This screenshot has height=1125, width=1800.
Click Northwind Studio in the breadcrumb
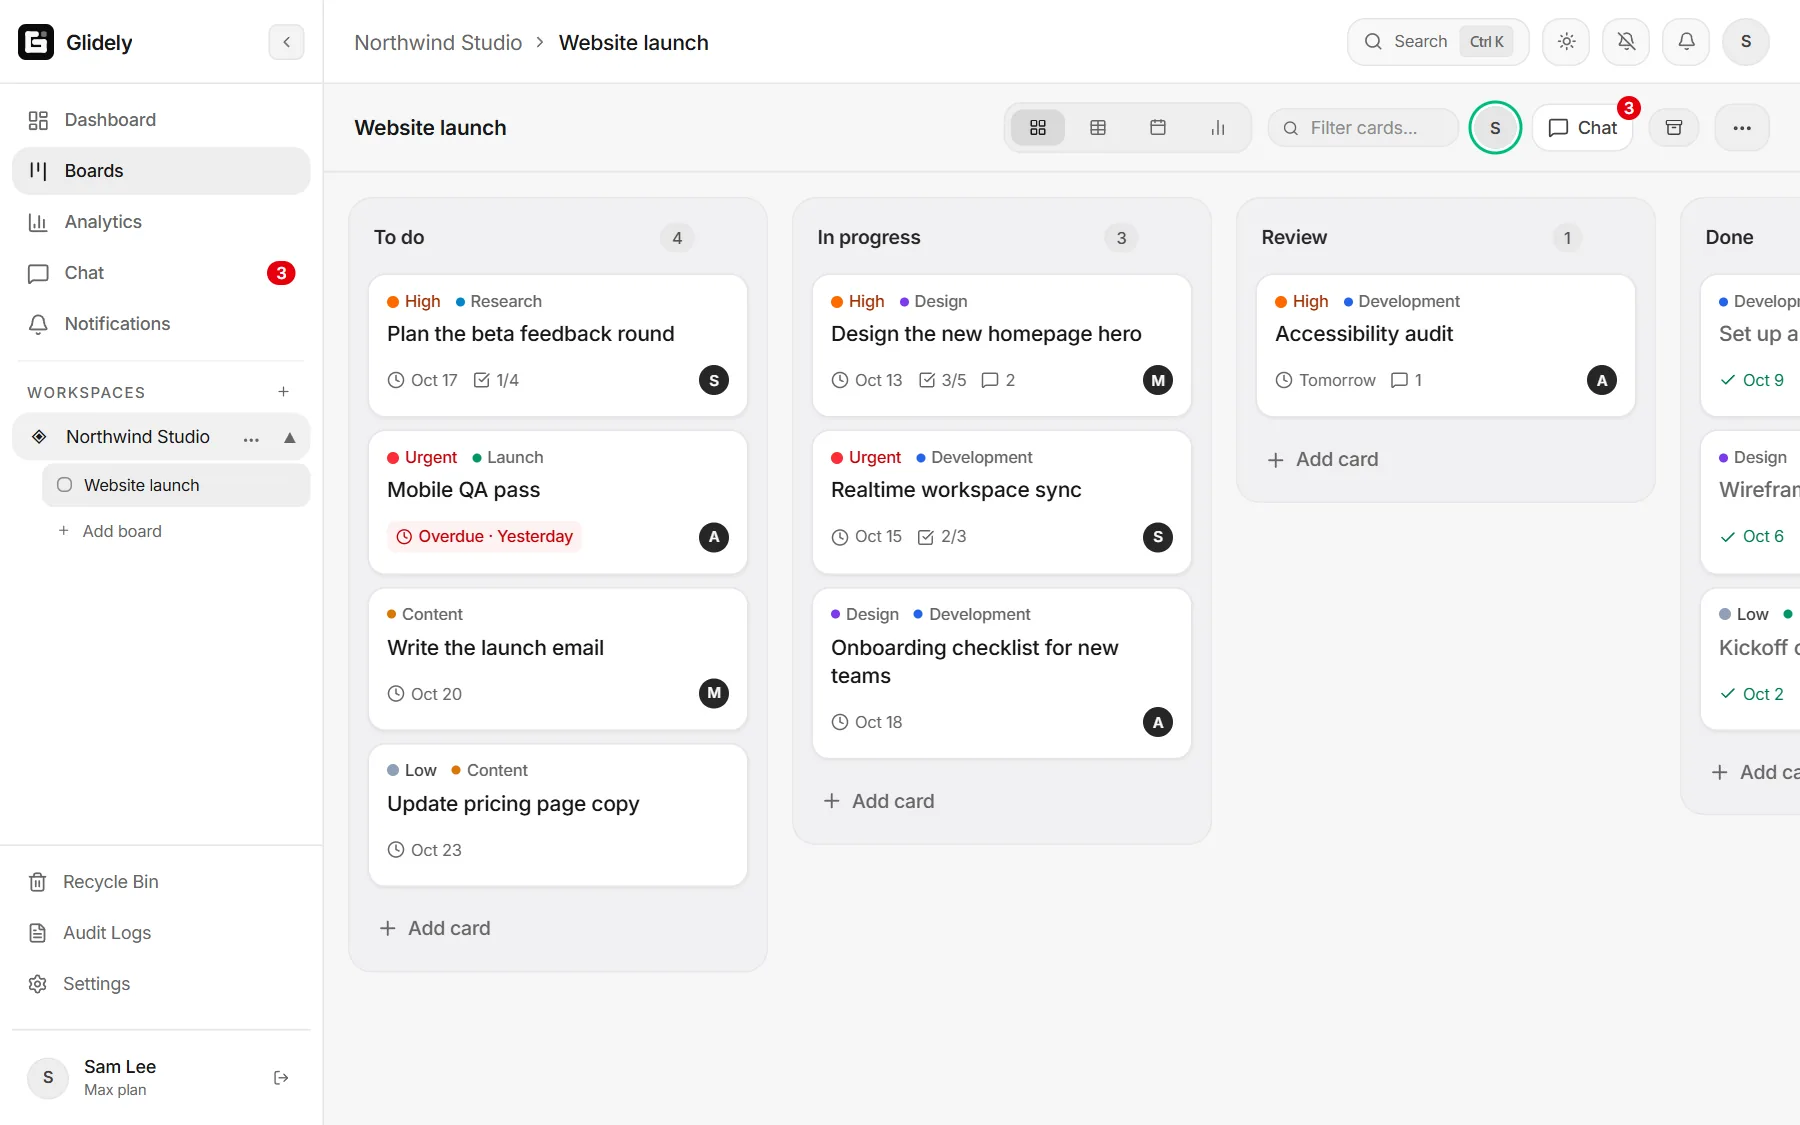coord(438,43)
